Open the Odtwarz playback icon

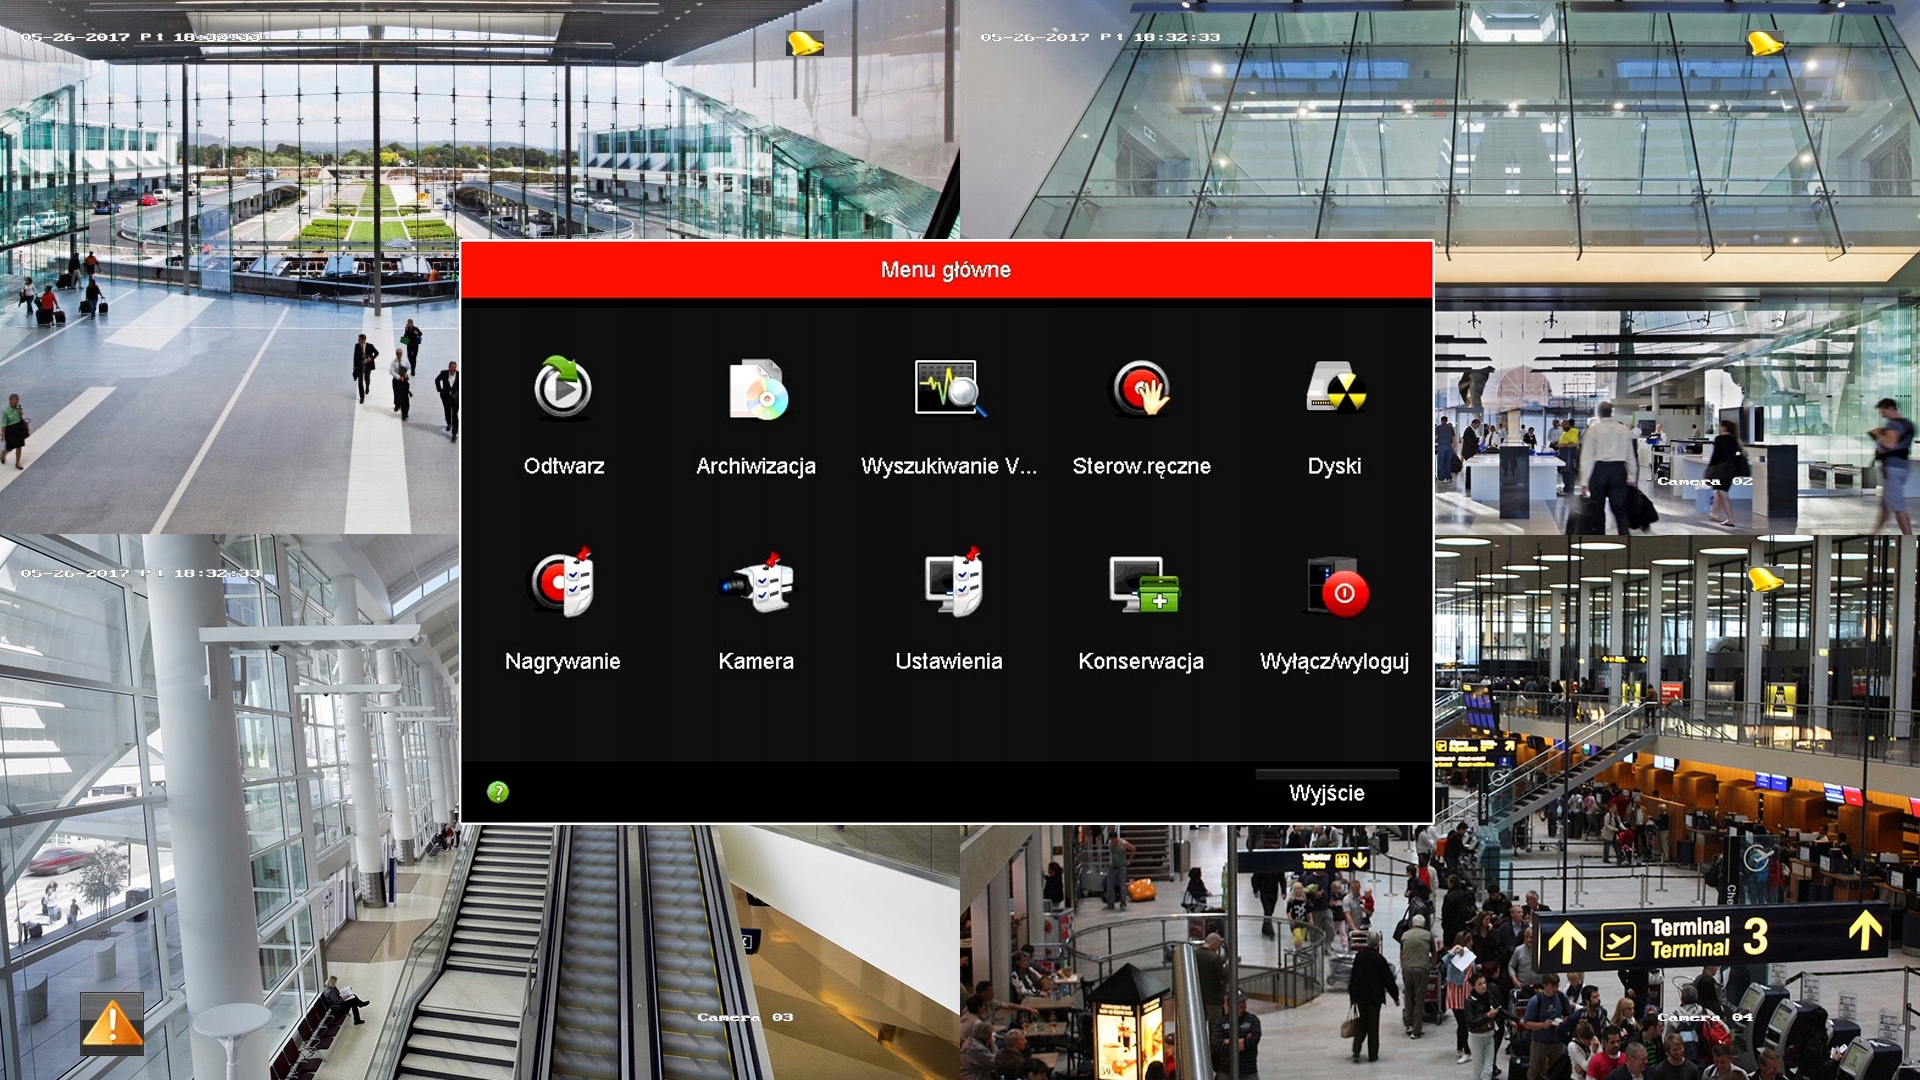(562, 389)
